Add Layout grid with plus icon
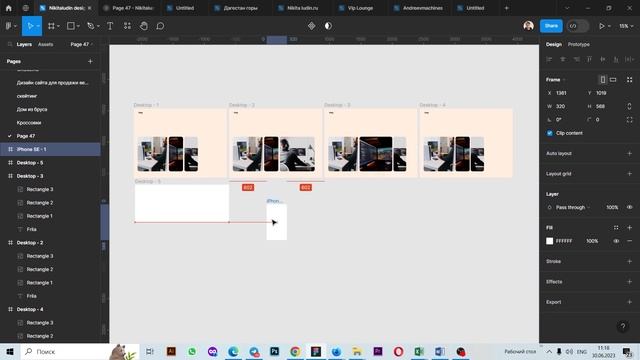 click(x=629, y=174)
